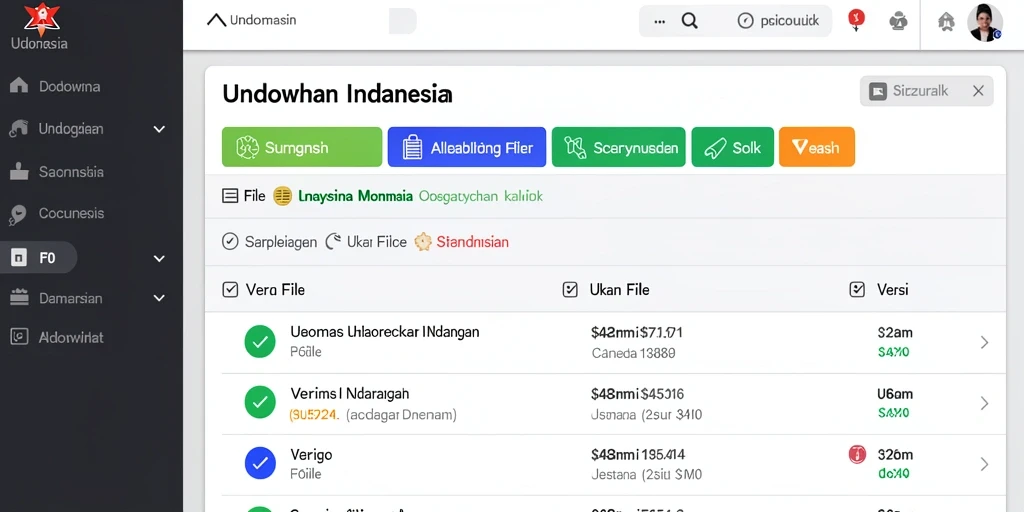
Task: Click the orange Veash button
Action: 817,147
